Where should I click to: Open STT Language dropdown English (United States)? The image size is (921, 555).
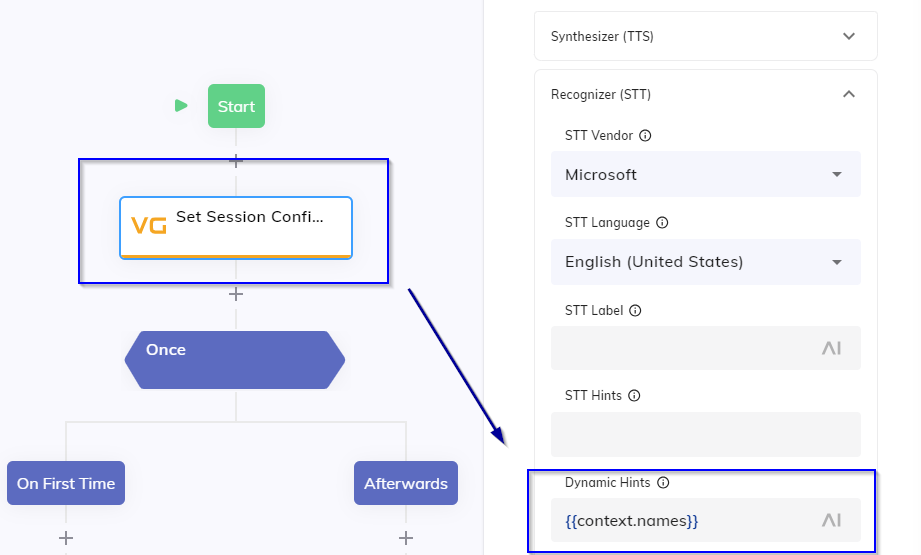[x=705, y=262]
